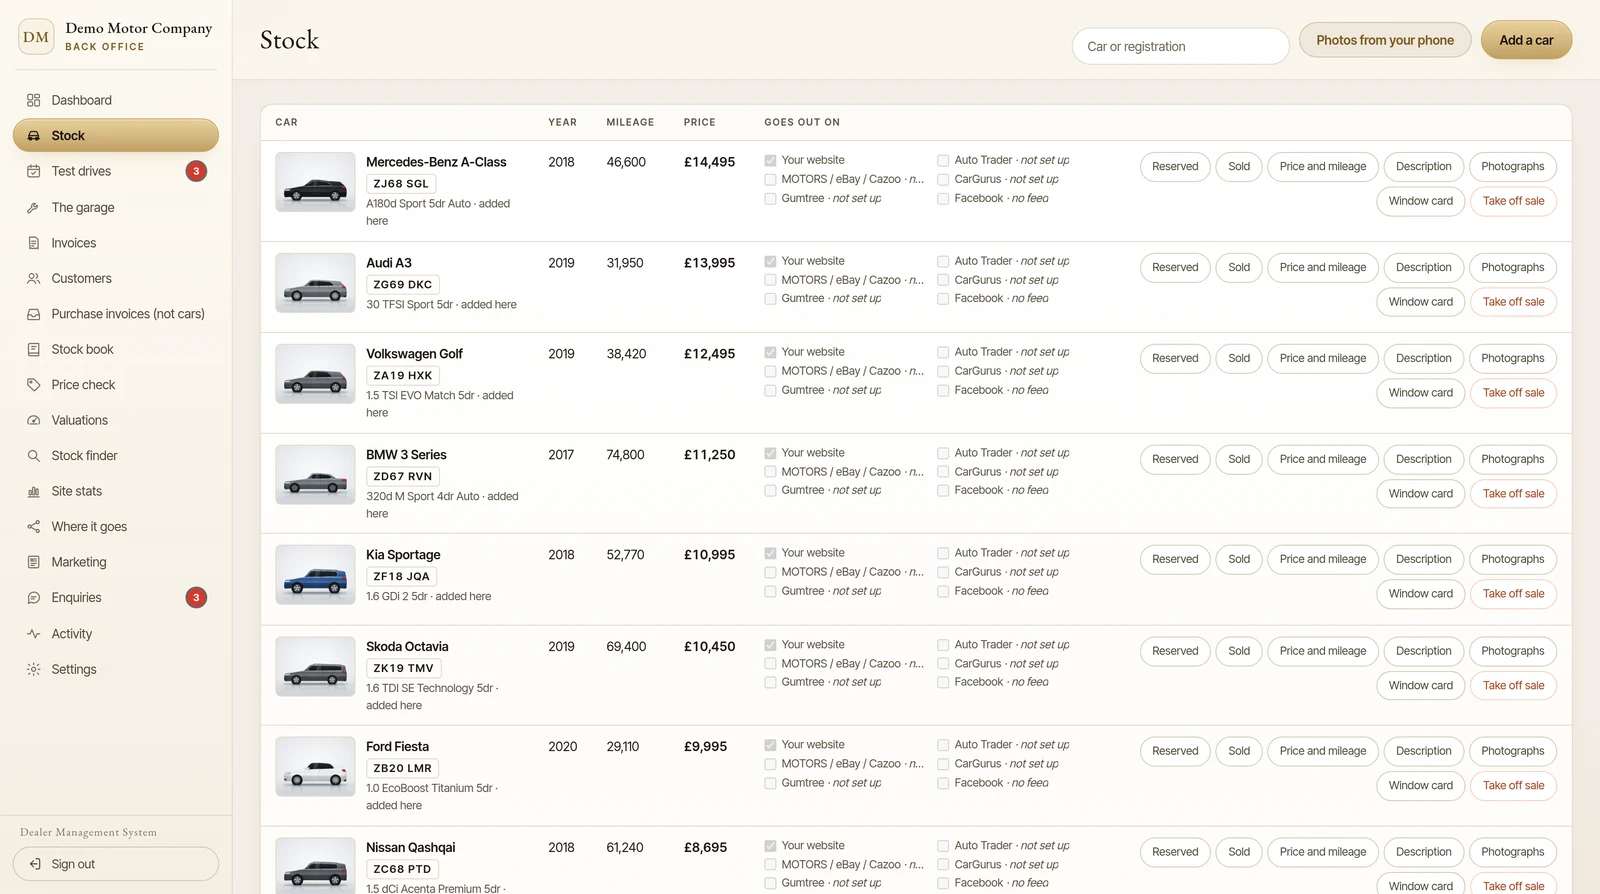Click the Invoices document icon
The width and height of the screenshot is (1600, 894).
click(33, 243)
